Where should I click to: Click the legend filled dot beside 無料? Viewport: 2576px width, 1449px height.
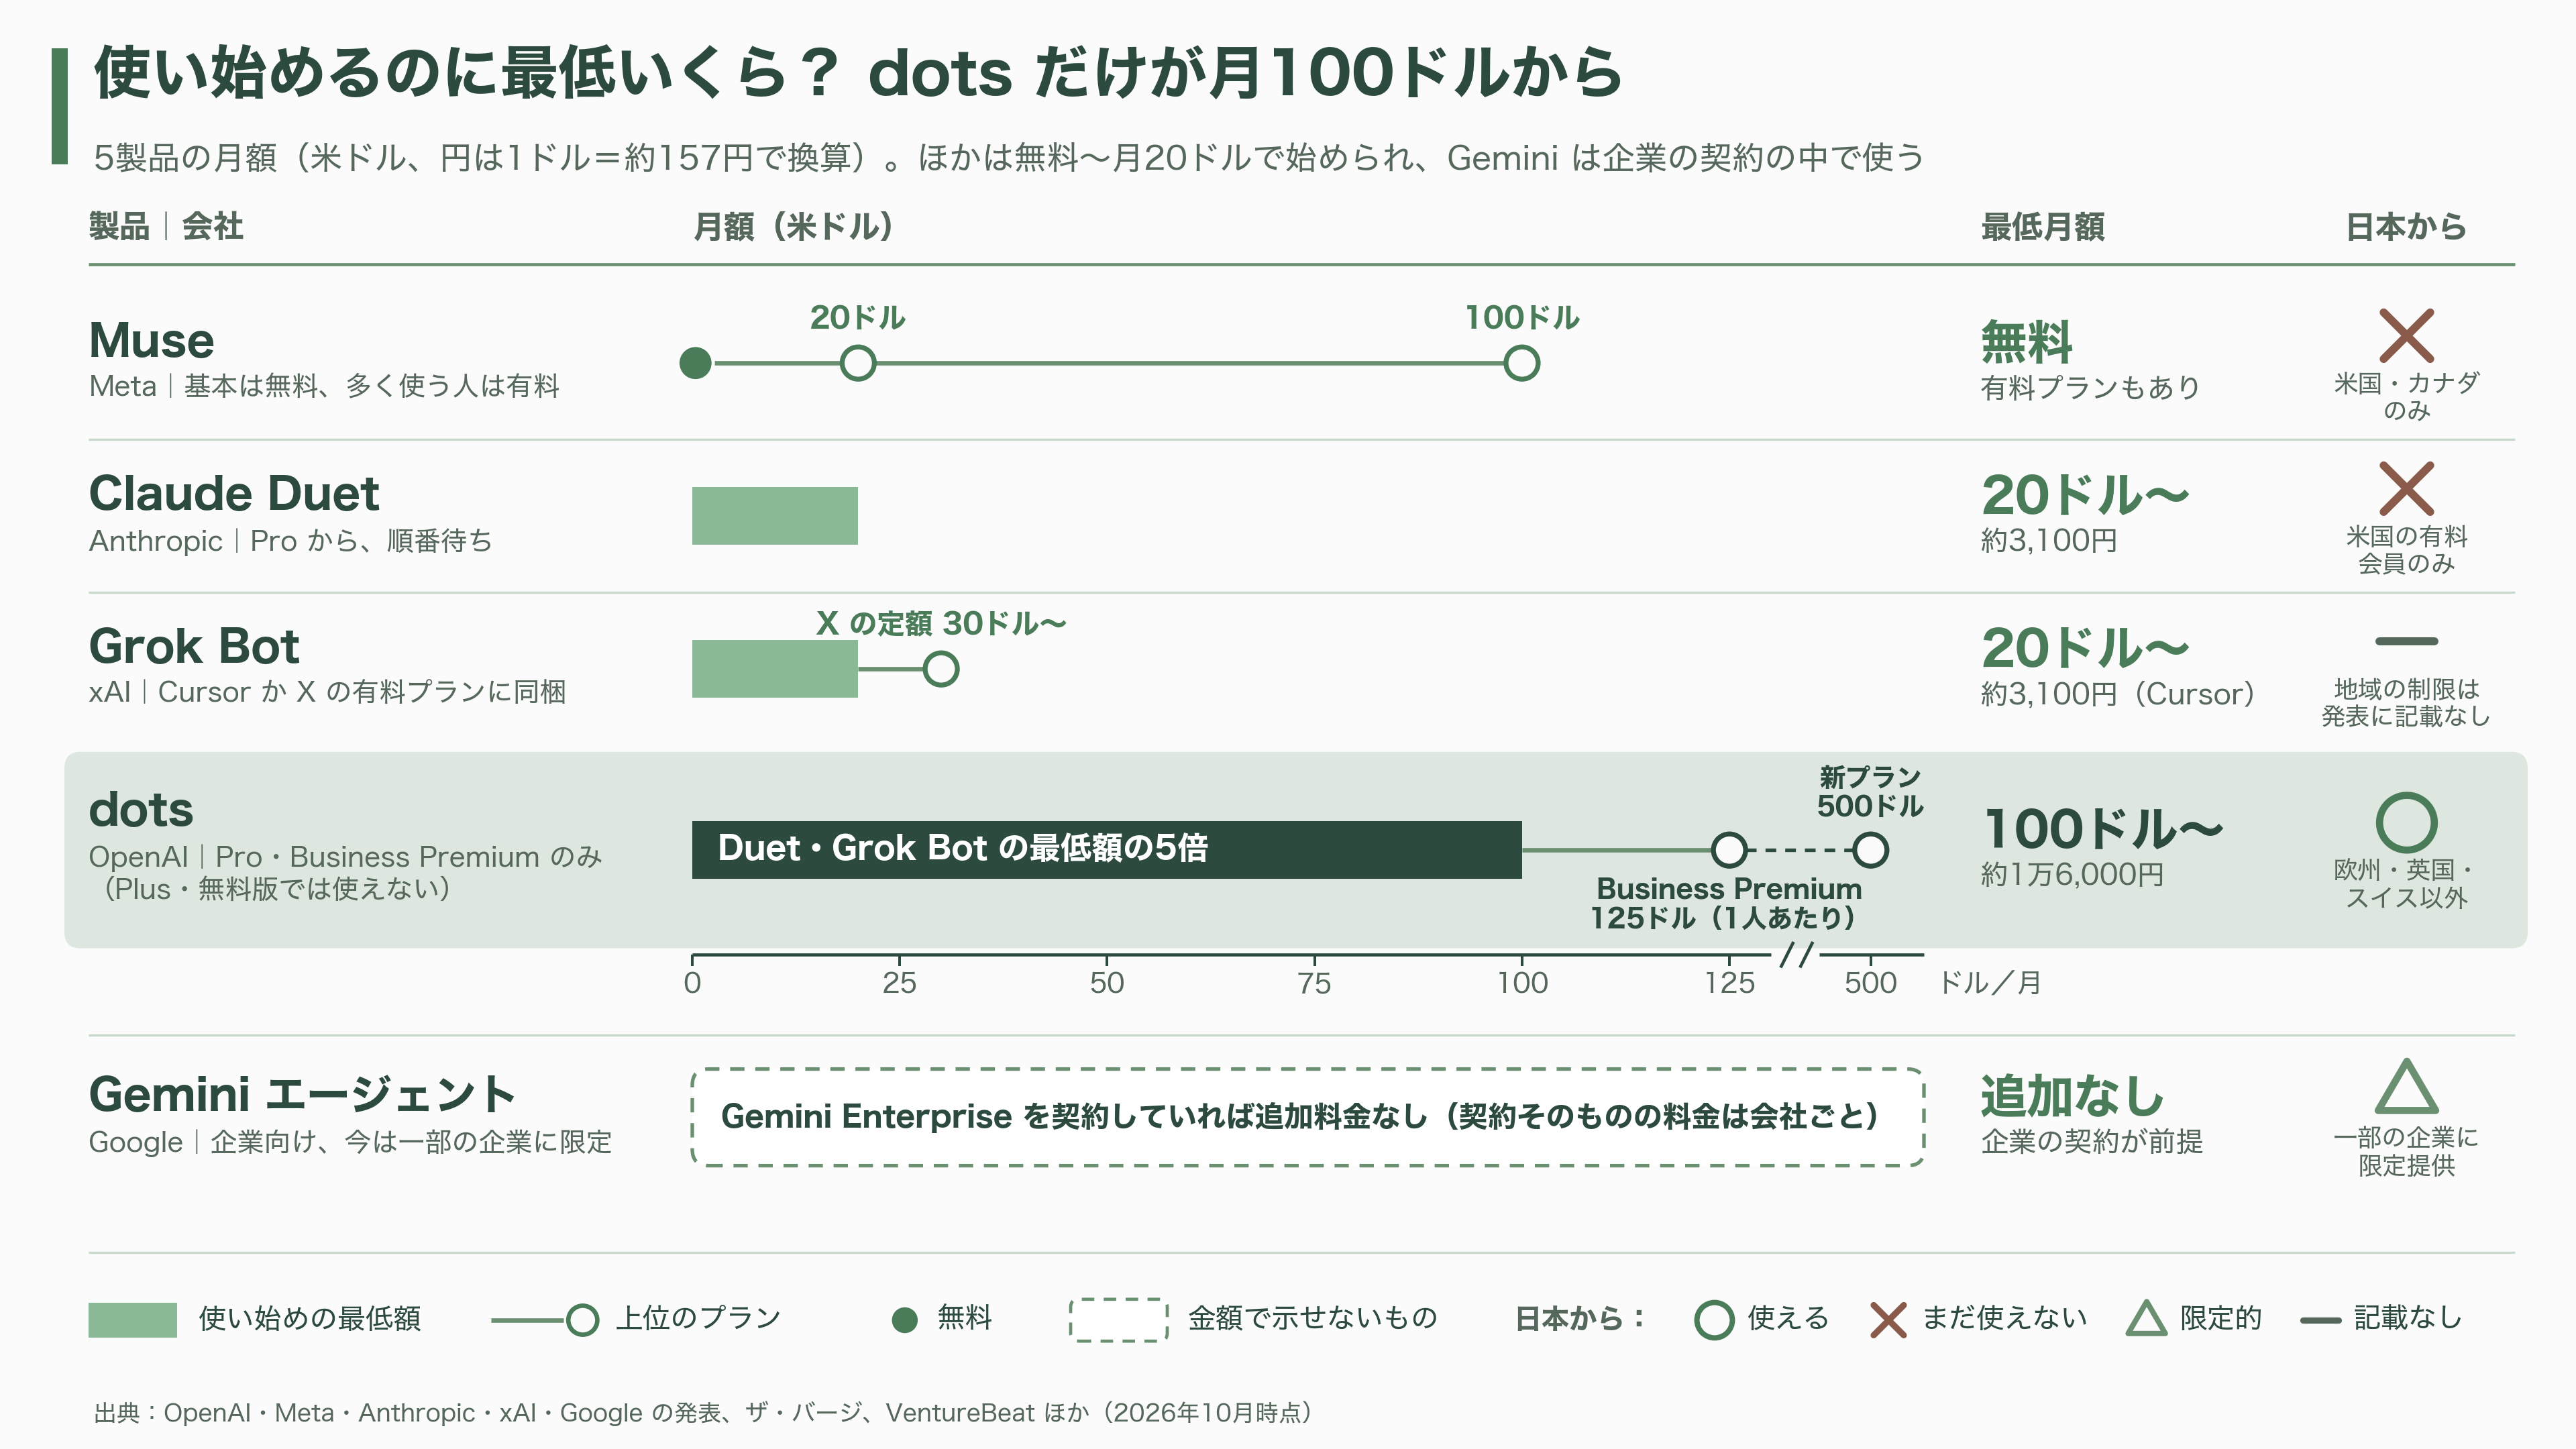pyautogui.click(x=904, y=1320)
